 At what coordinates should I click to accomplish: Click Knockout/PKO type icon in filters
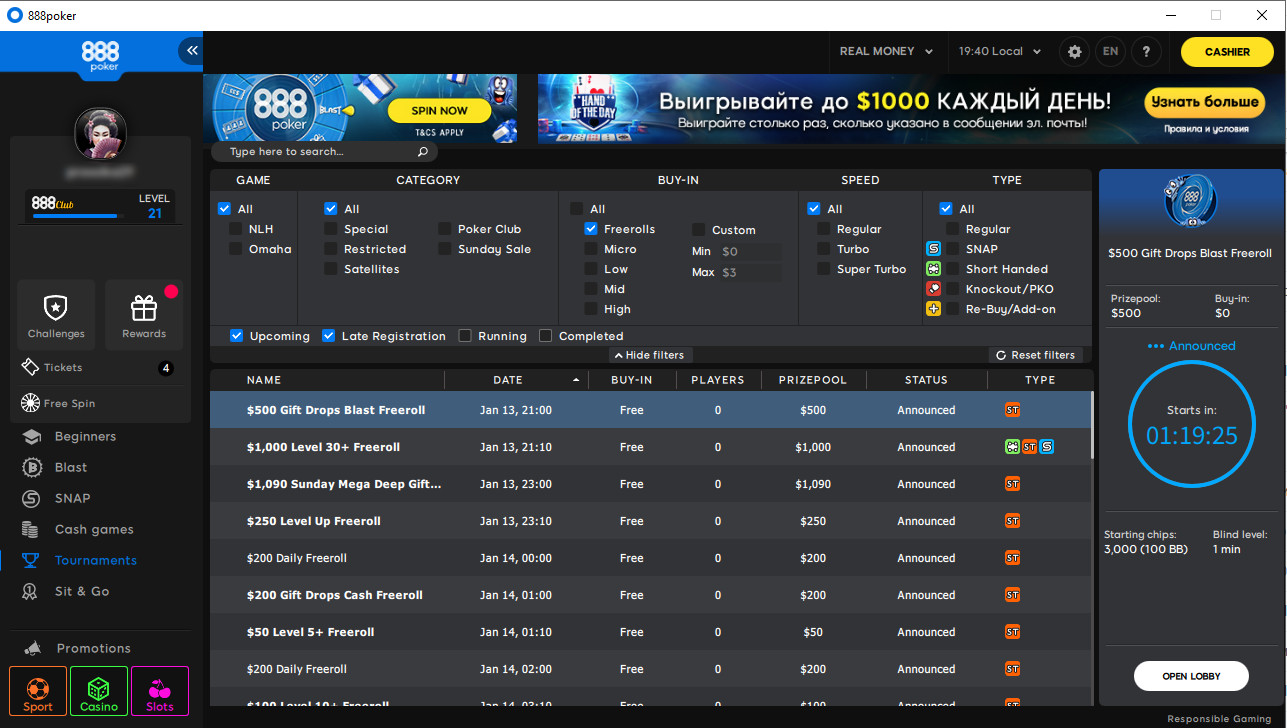(x=934, y=289)
